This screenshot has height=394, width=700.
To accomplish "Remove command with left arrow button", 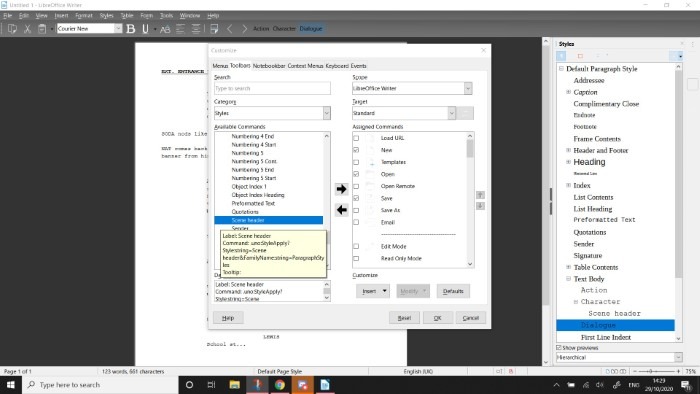I will click(x=342, y=209).
